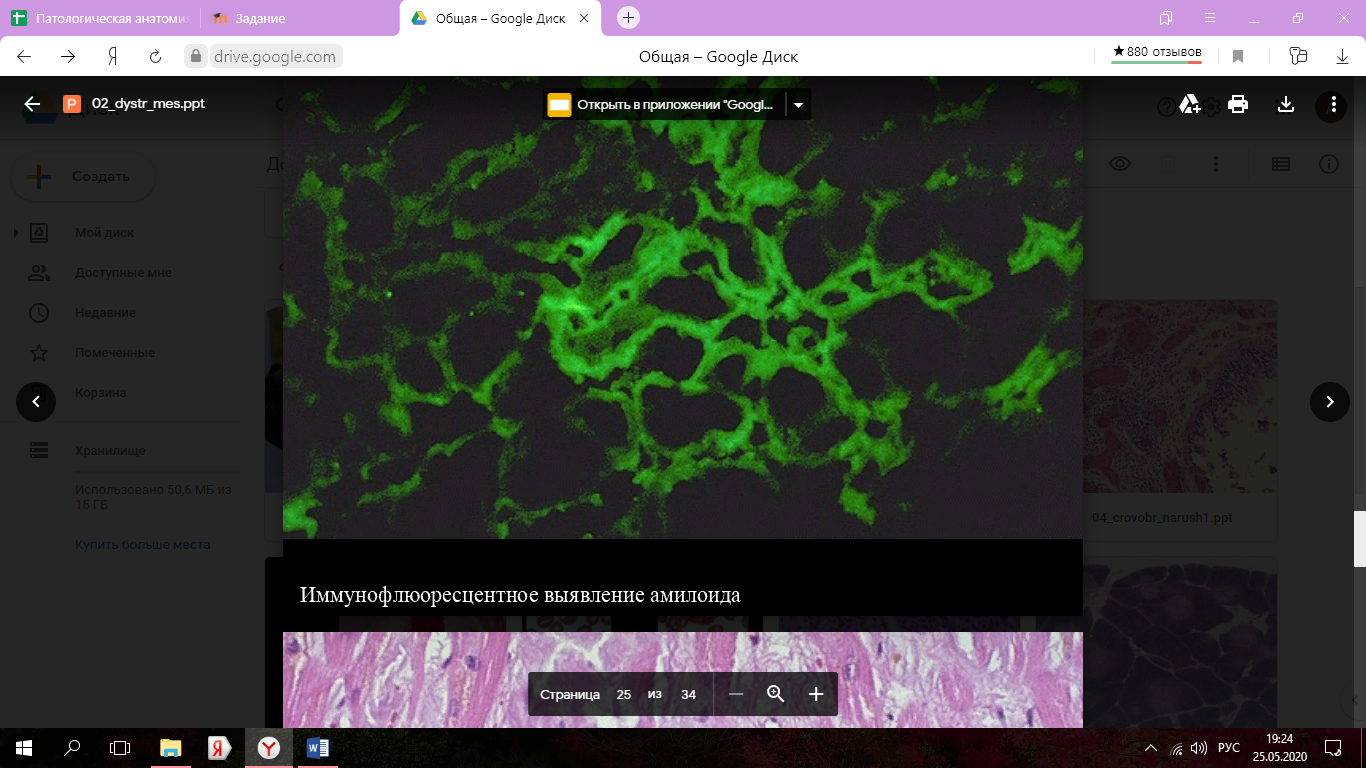This screenshot has height=768, width=1366.
Task: Expand the Мой диск tree arrow
Action: click(16, 233)
